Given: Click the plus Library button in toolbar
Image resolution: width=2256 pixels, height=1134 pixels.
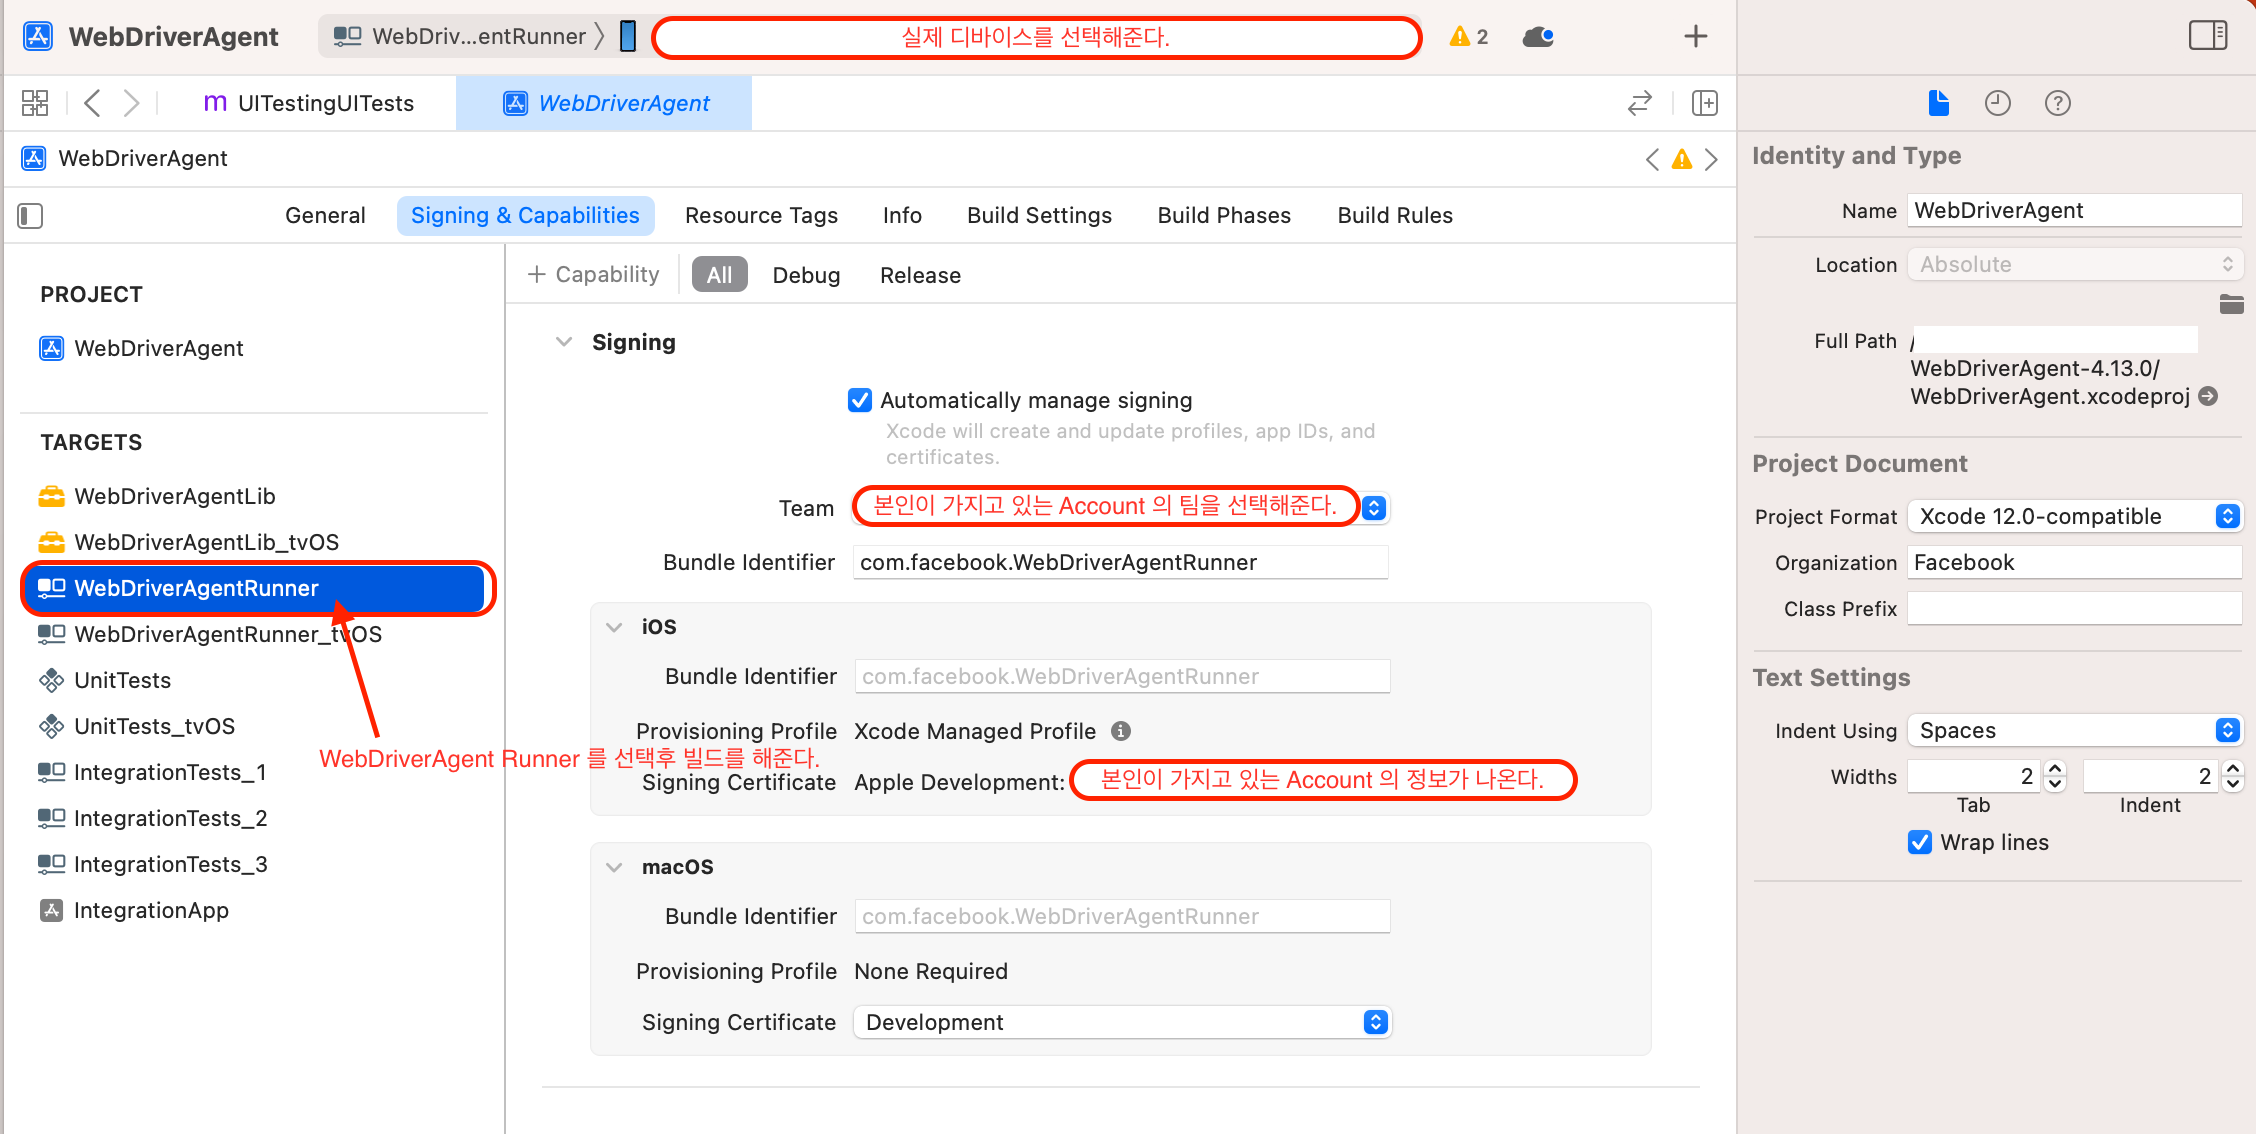Looking at the screenshot, I should (1695, 37).
